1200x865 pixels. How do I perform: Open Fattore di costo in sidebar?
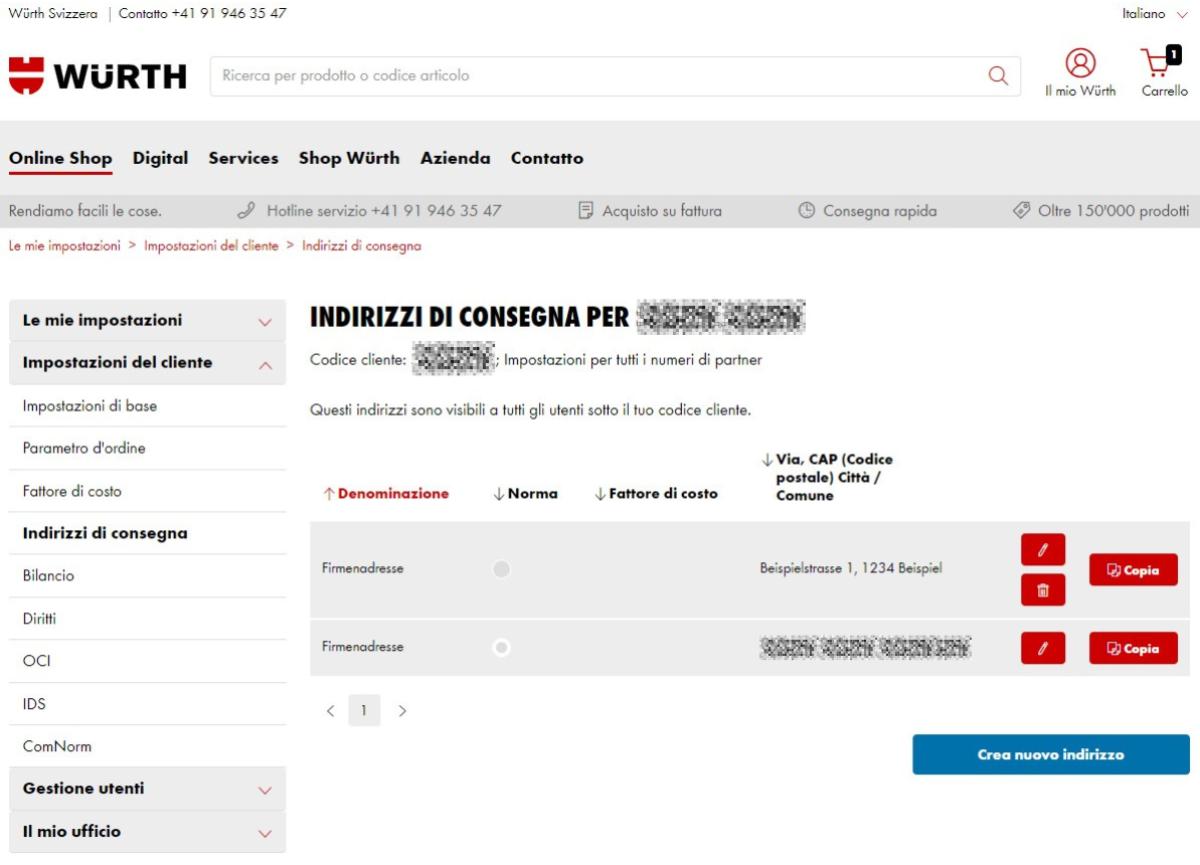pos(147,491)
